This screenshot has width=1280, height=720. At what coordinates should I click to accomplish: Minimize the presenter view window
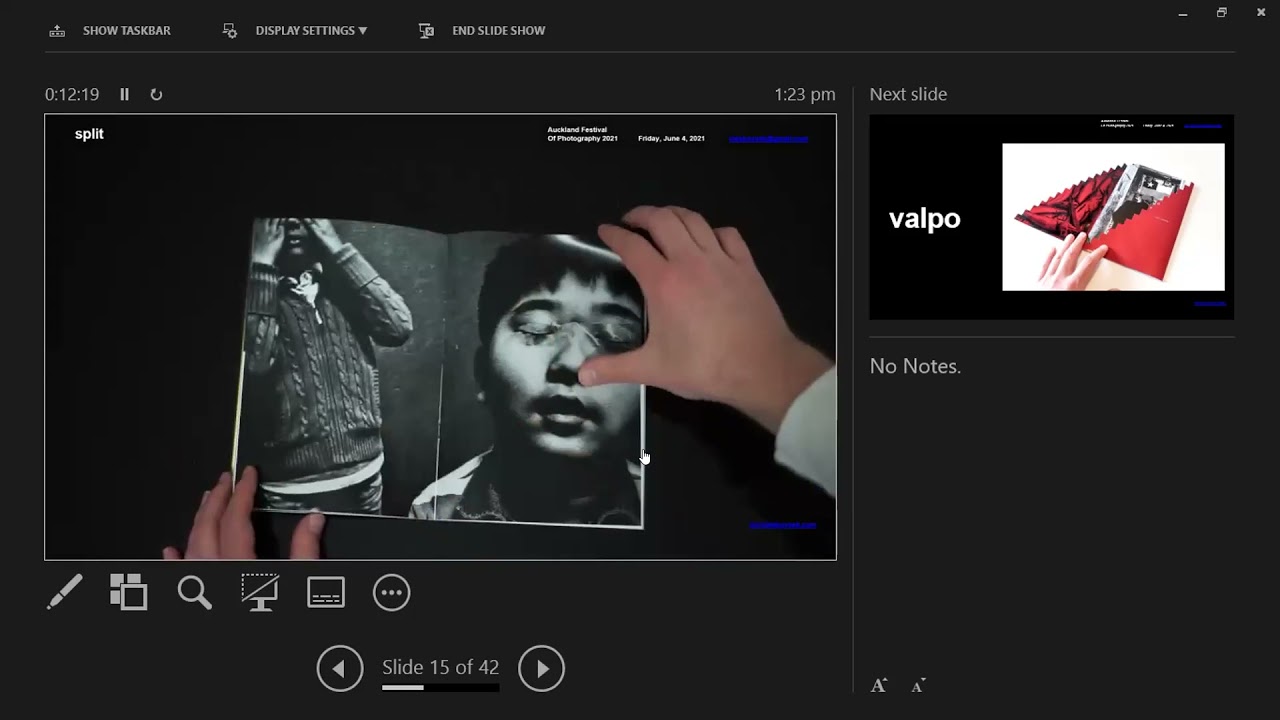(x=1183, y=13)
